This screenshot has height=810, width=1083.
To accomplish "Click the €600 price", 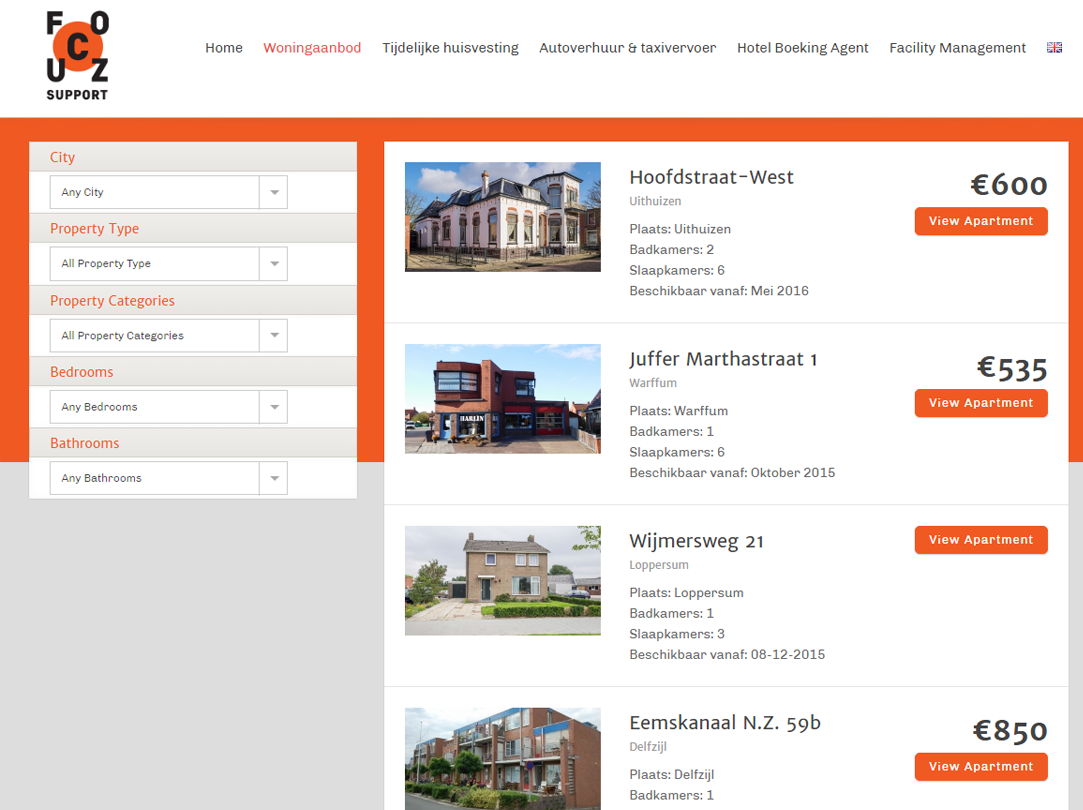I will [x=1009, y=184].
